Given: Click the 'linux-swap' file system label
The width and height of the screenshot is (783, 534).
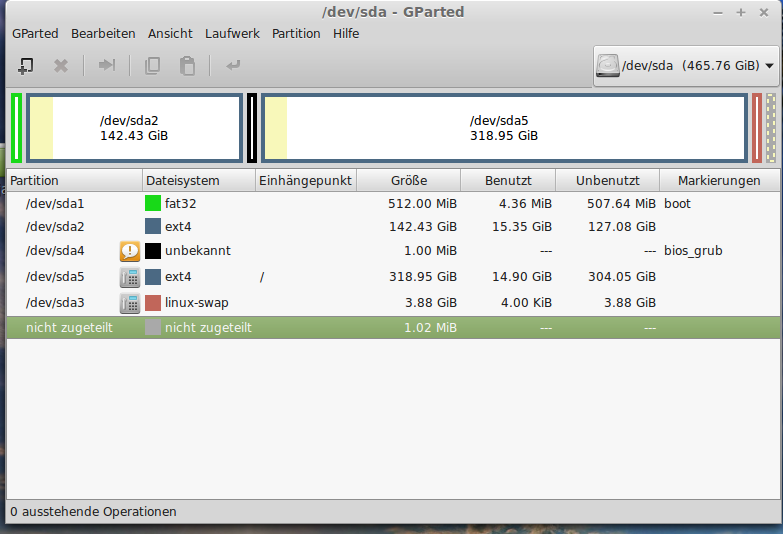Looking at the screenshot, I should click(x=197, y=303).
